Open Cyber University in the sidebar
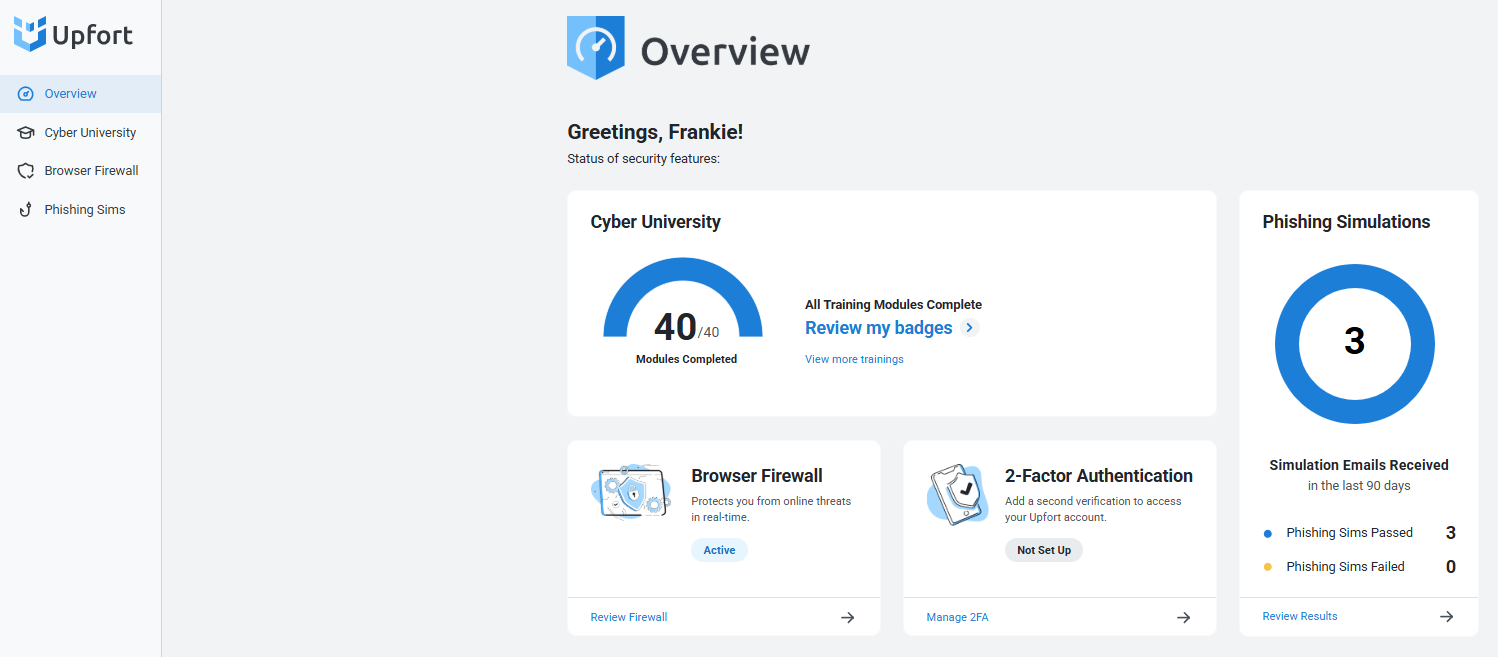Viewport: 1498px width, 657px height. 80,133
